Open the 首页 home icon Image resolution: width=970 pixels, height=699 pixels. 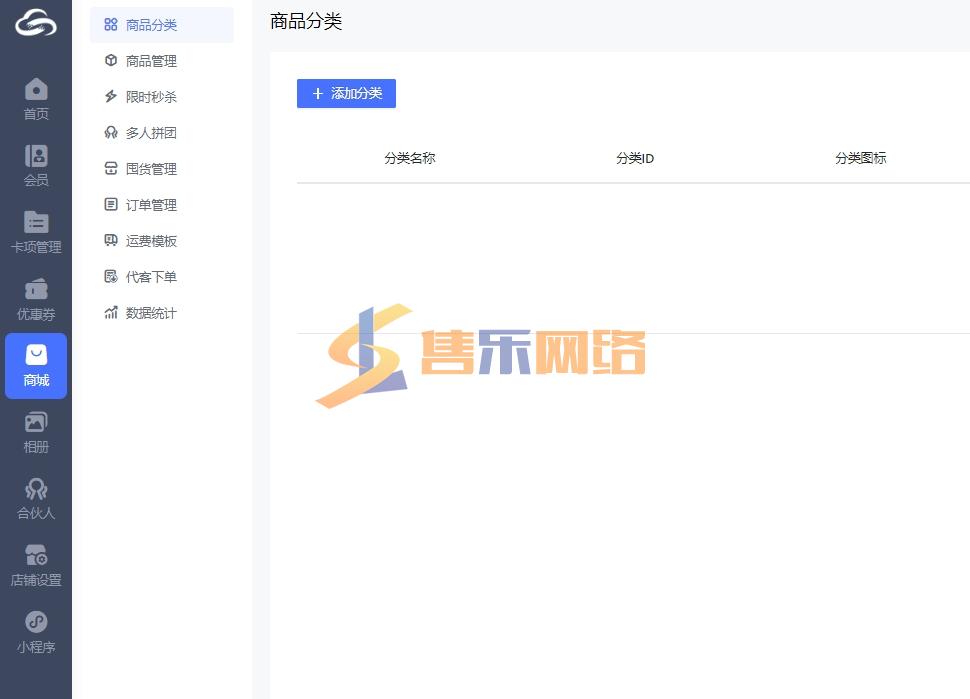click(36, 89)
